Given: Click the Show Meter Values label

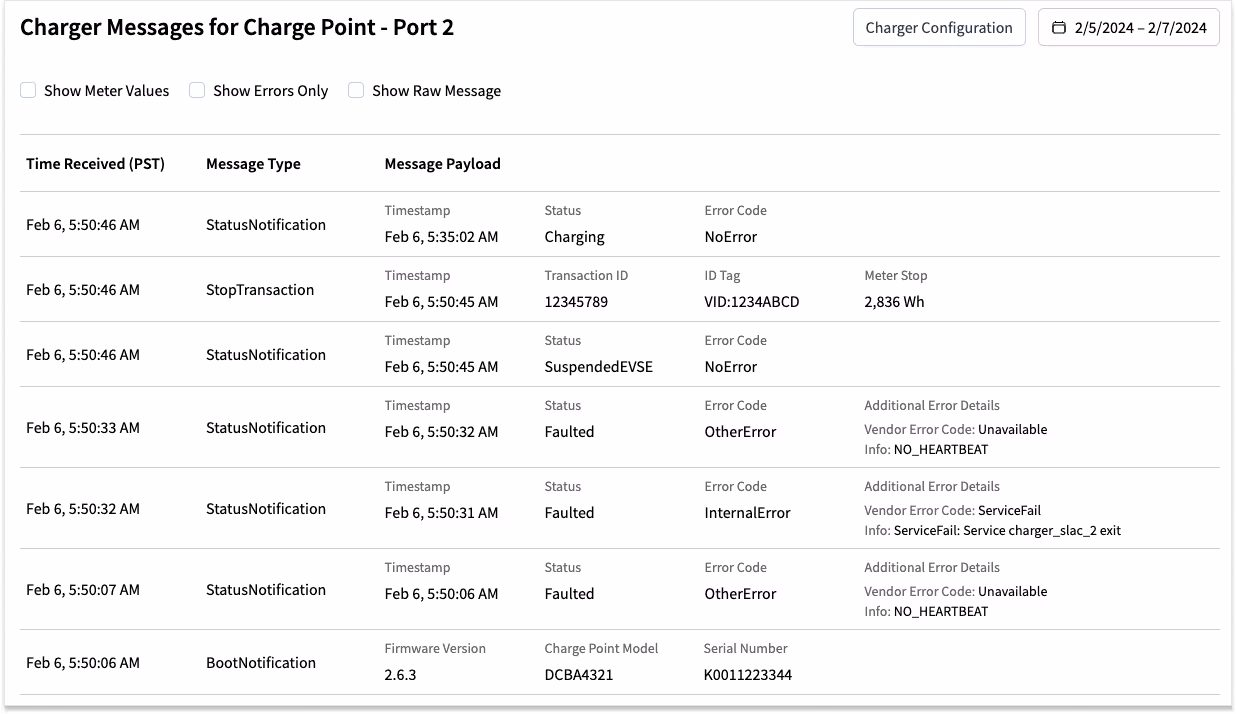Looking at the screenshot, I should [x=106, y=90].
